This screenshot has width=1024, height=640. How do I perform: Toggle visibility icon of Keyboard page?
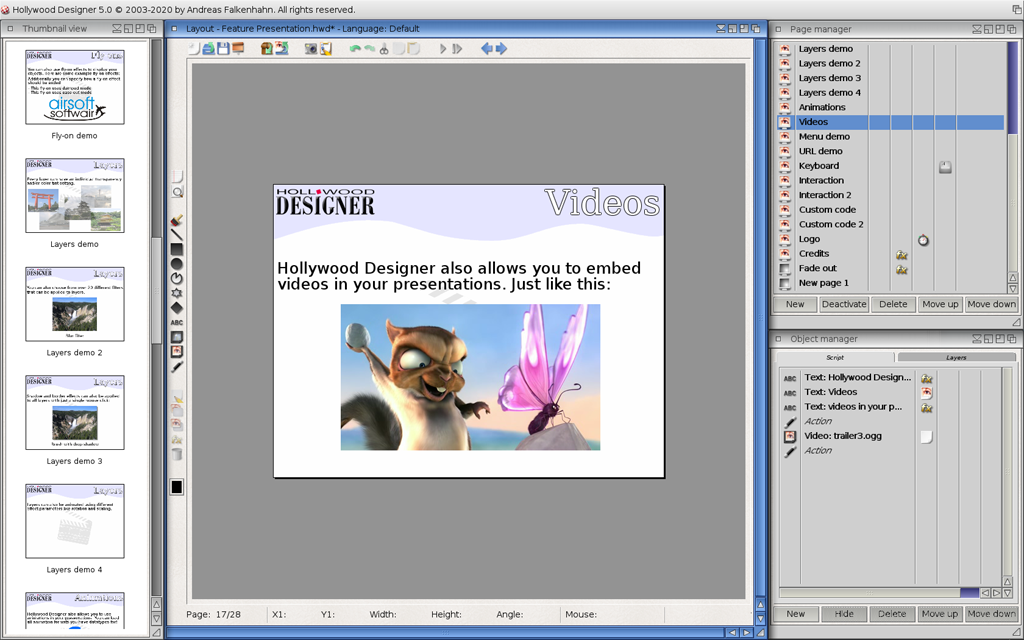pos(785,167)
